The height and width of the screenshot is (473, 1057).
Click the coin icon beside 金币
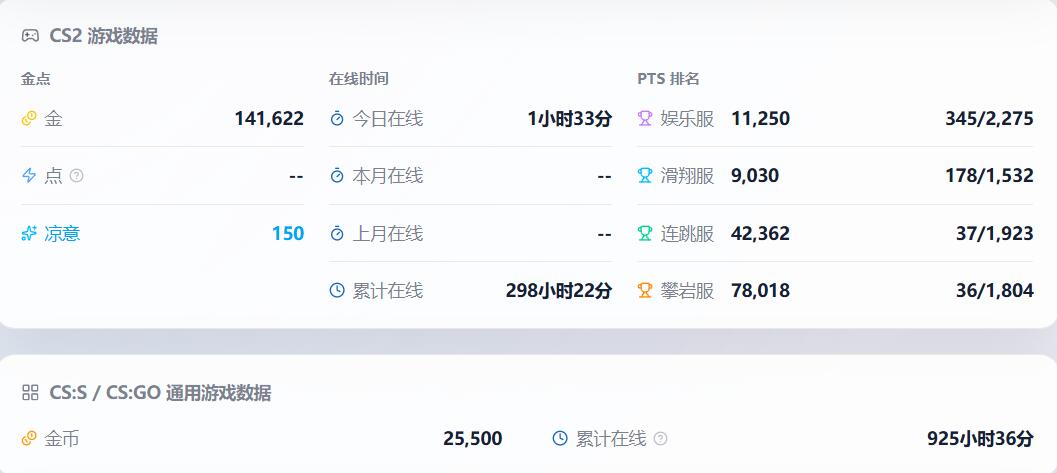[28, 439]
